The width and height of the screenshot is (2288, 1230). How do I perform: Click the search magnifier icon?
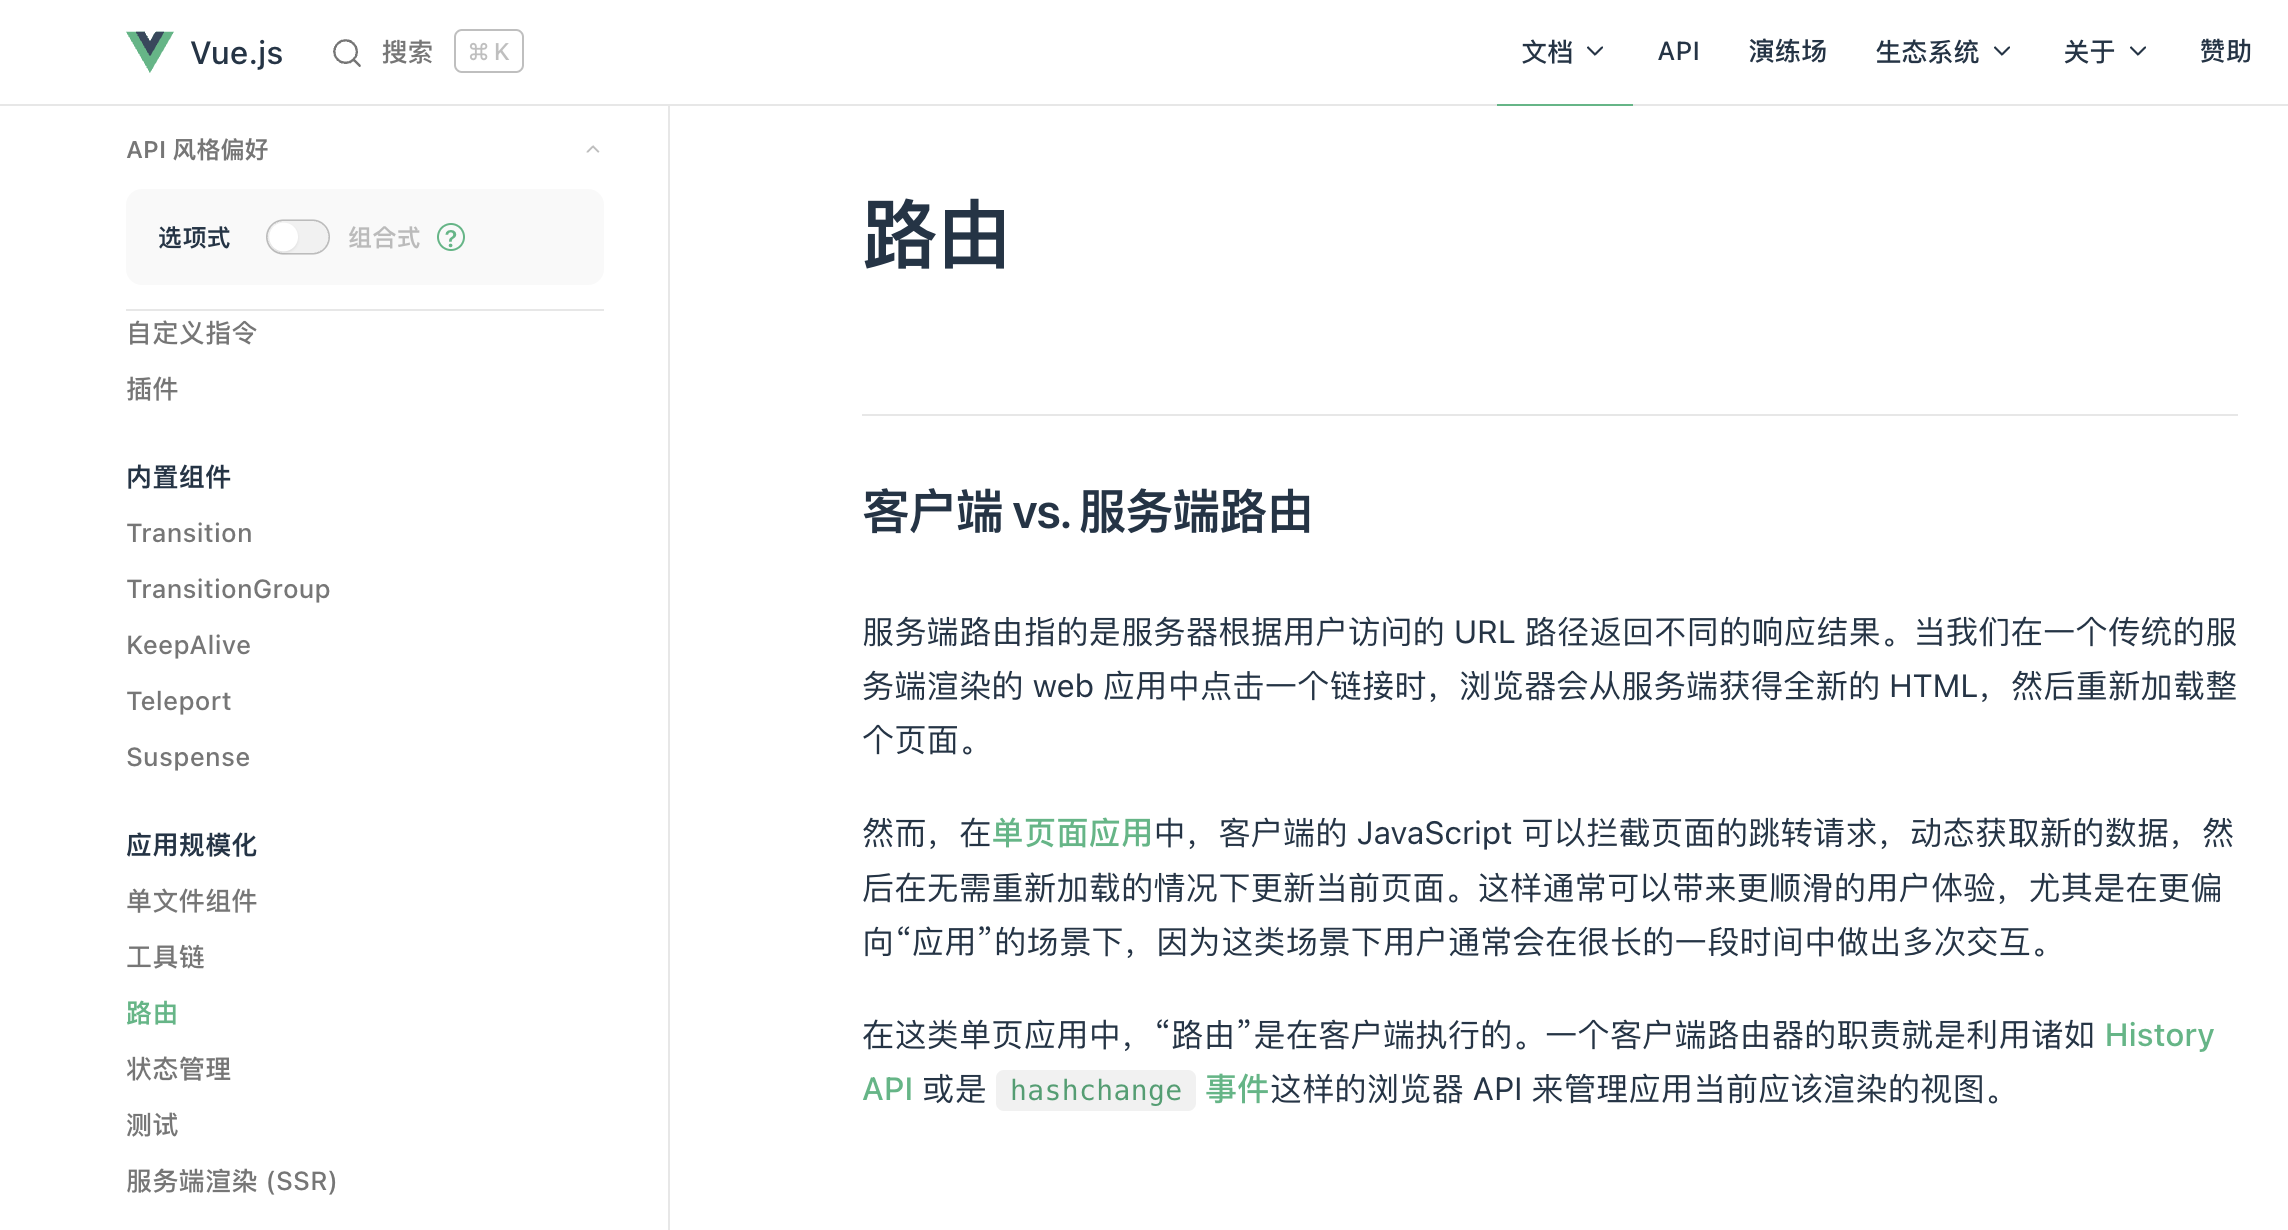(x=346, y=52)
